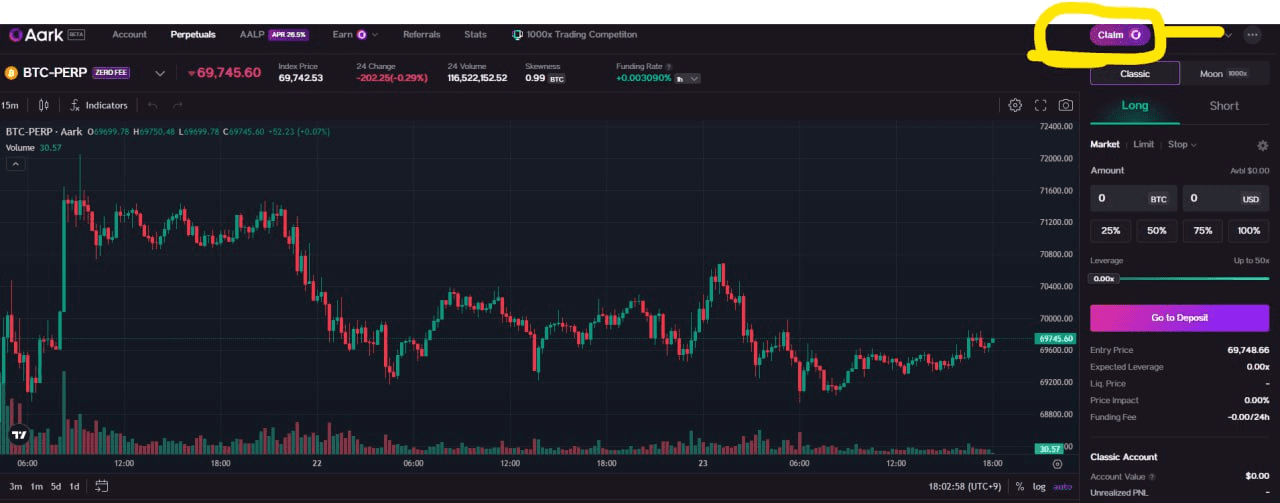Click the Account Value help icon

pos(1152,478)
